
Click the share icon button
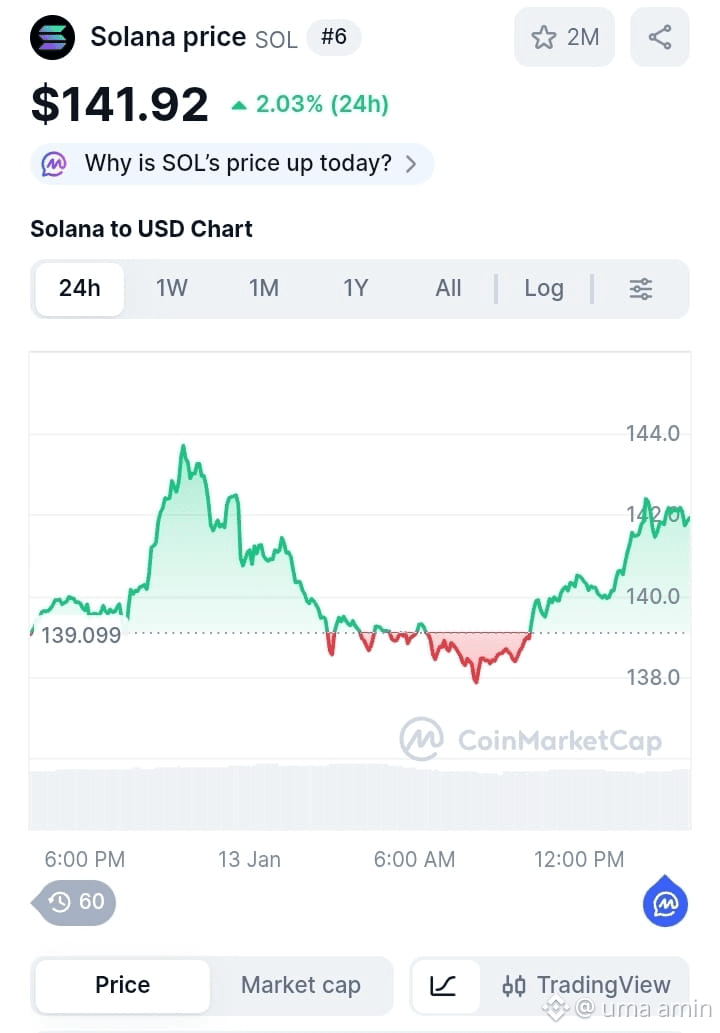point(660,38)
